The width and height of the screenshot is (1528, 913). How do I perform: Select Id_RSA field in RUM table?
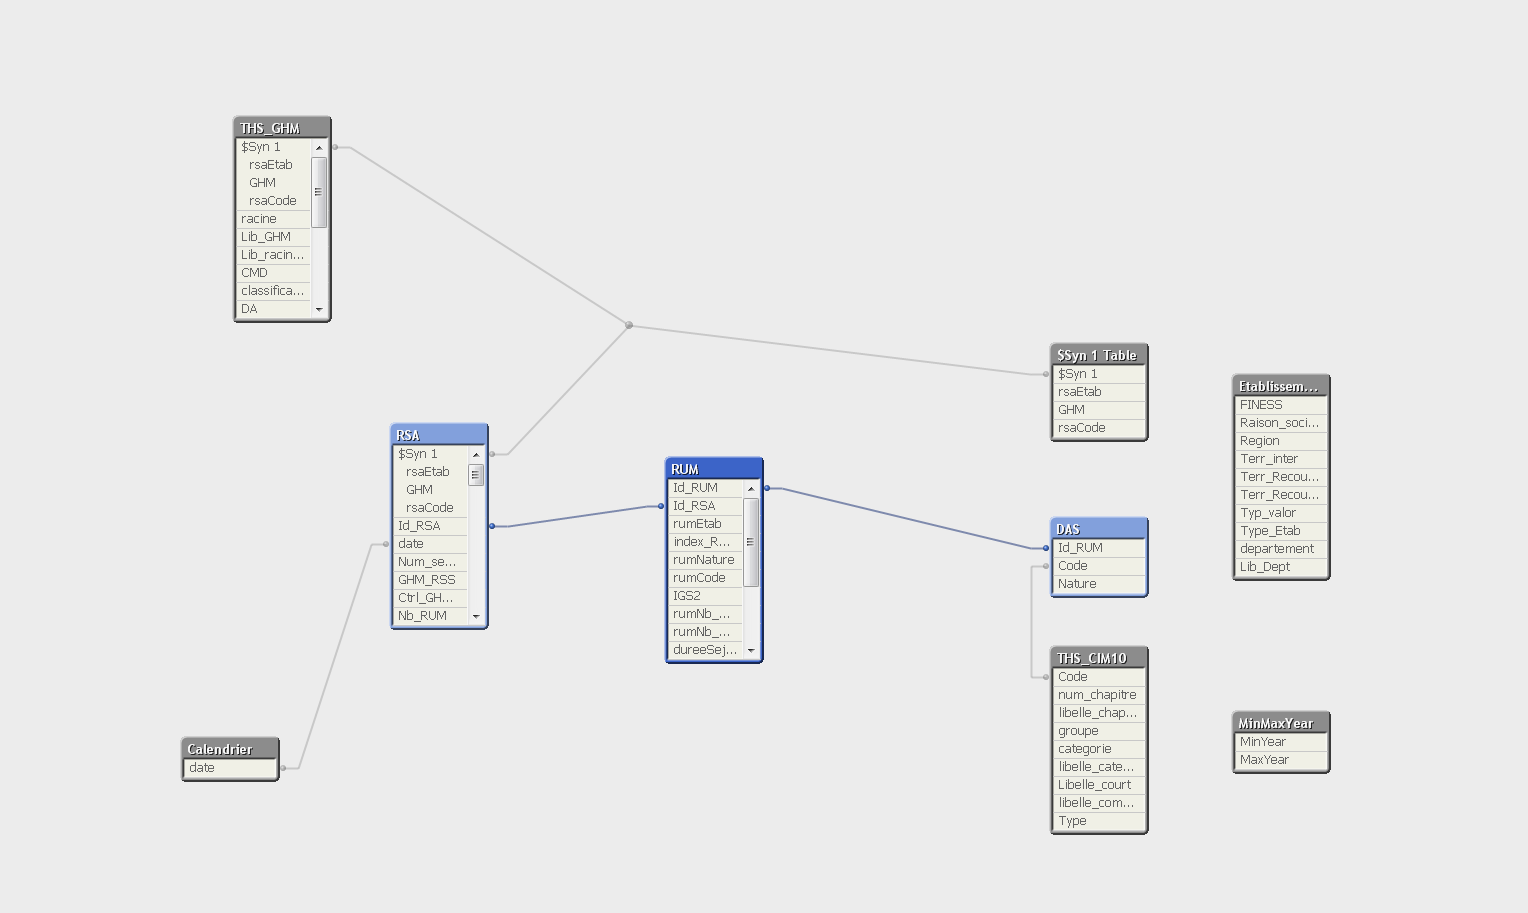pos(705,506)
